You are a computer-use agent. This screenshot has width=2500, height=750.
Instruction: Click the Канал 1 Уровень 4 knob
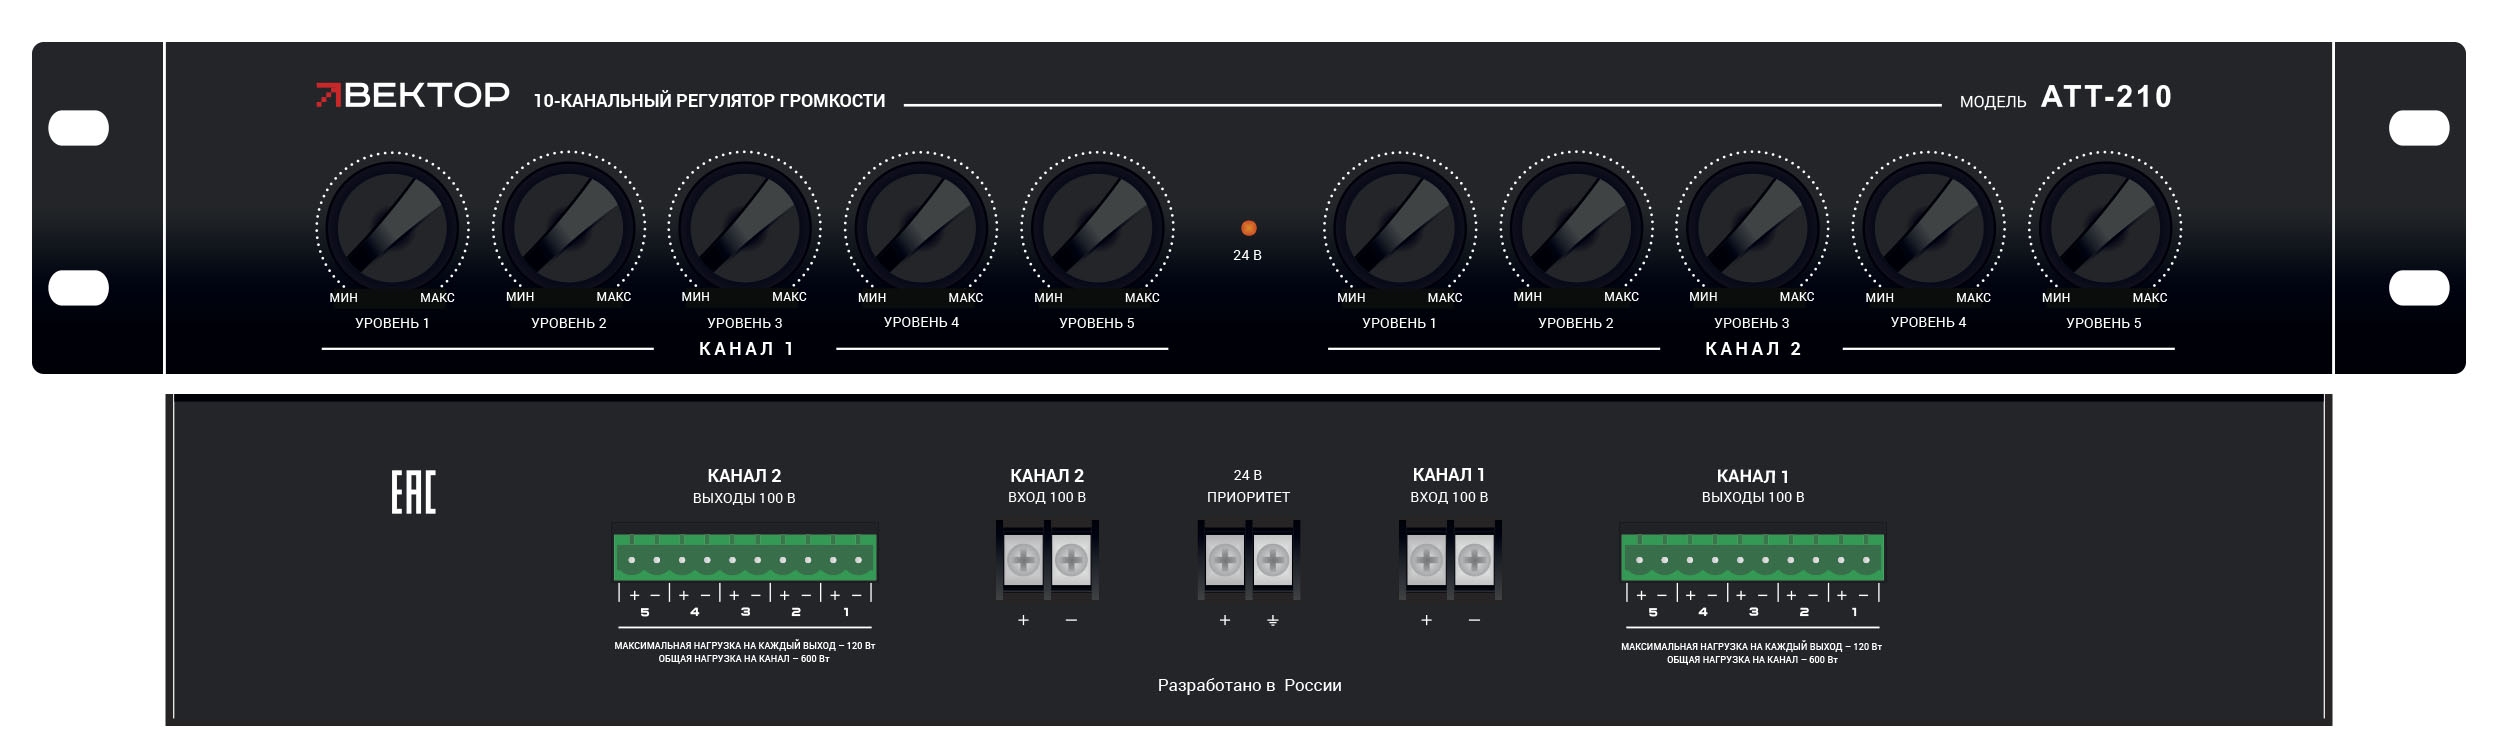coord(921,228)
